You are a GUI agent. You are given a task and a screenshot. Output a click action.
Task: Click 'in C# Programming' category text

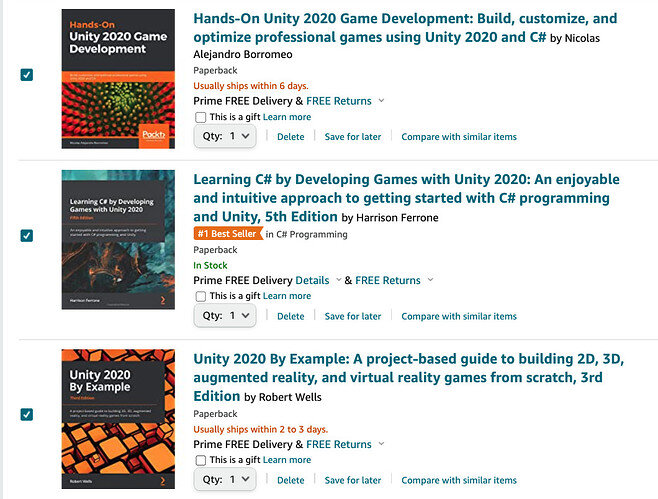point(306,234)
